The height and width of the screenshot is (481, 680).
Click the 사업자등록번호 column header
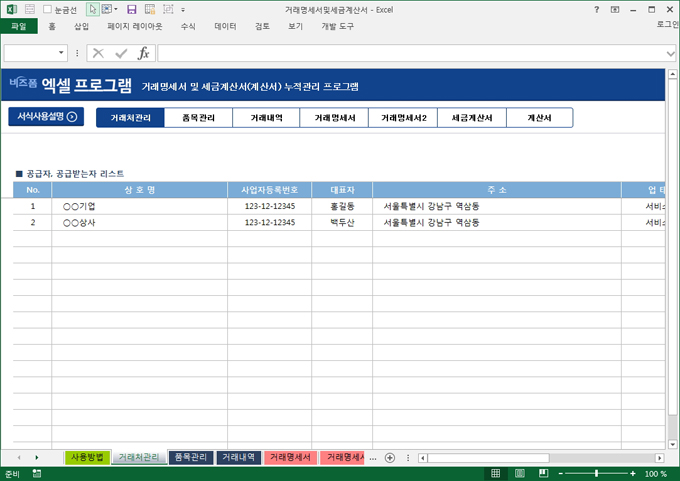[269, 190]
